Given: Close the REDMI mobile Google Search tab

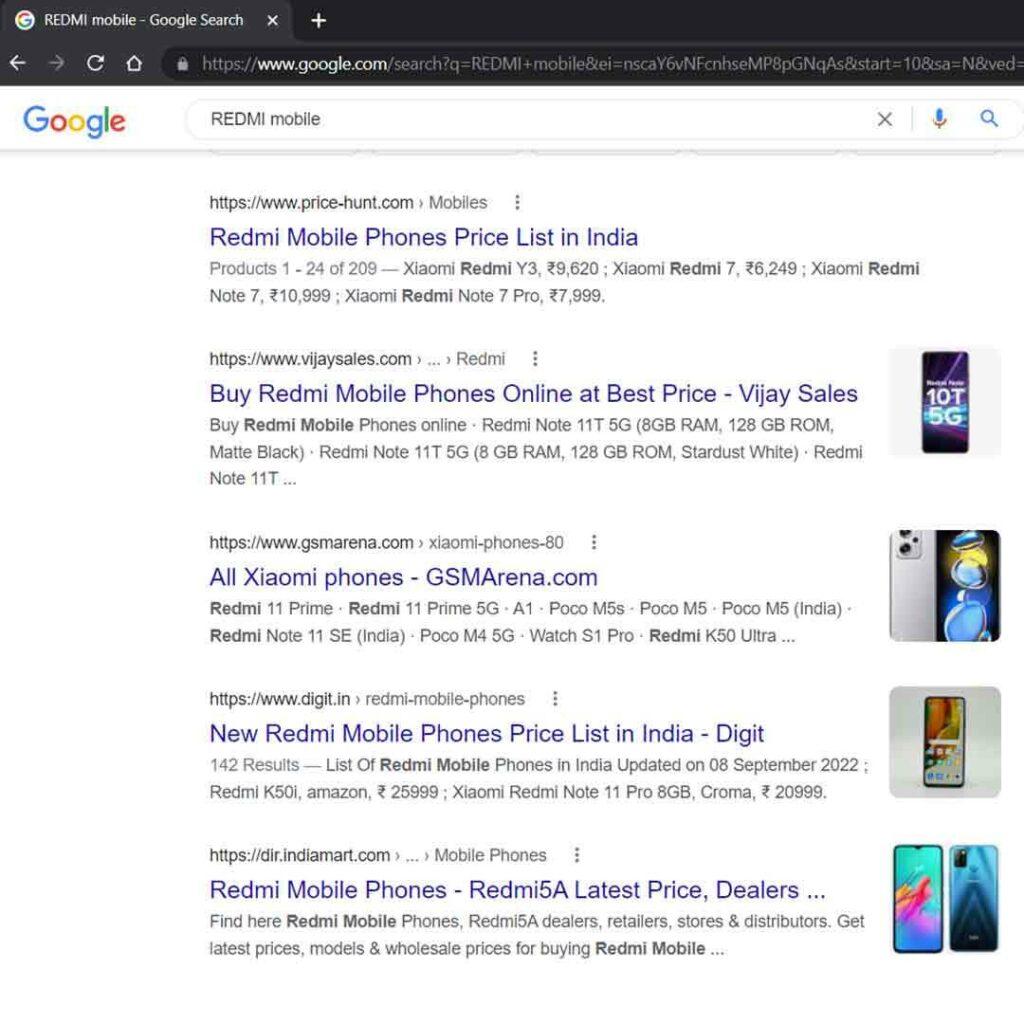Looking at the screenshot, I should coord(272,21).
